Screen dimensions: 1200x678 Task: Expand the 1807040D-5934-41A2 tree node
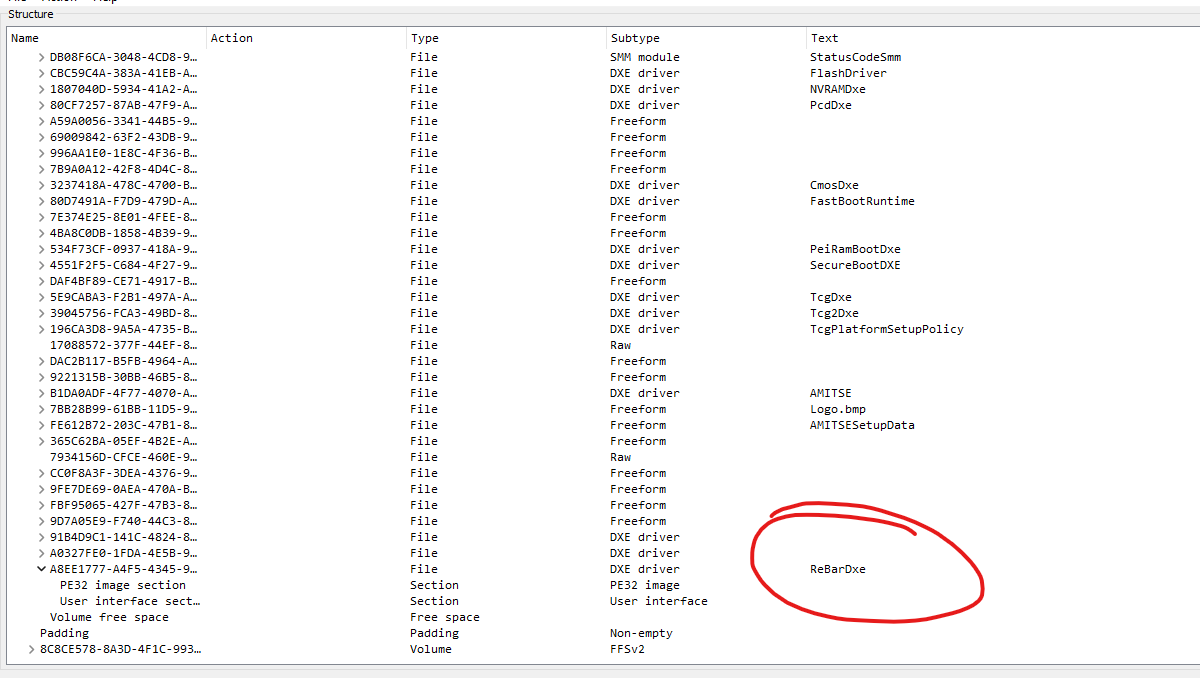click(41, 89)
